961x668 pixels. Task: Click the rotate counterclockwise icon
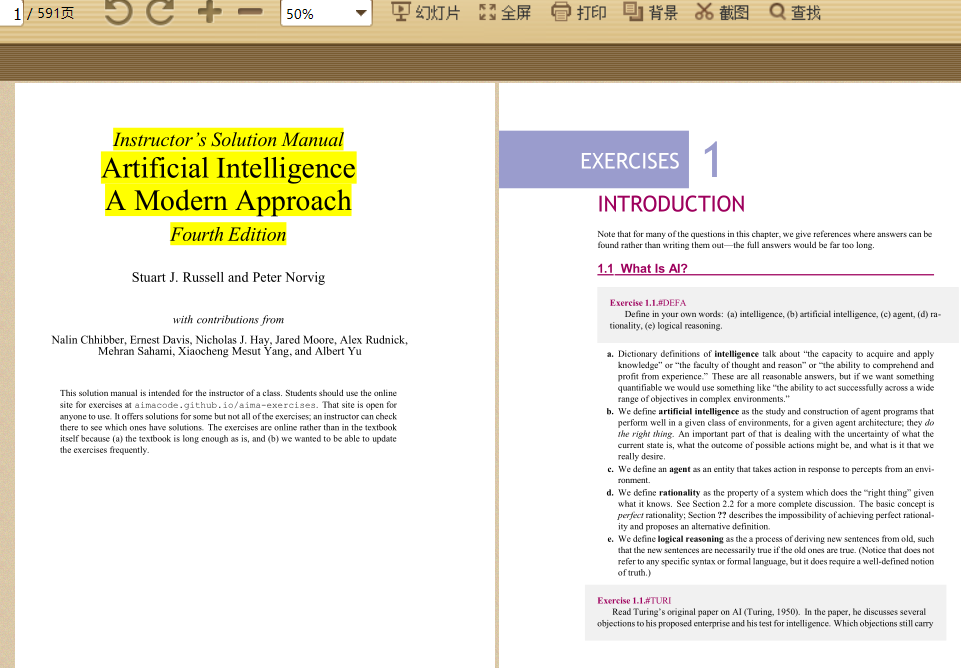point(118,12)
